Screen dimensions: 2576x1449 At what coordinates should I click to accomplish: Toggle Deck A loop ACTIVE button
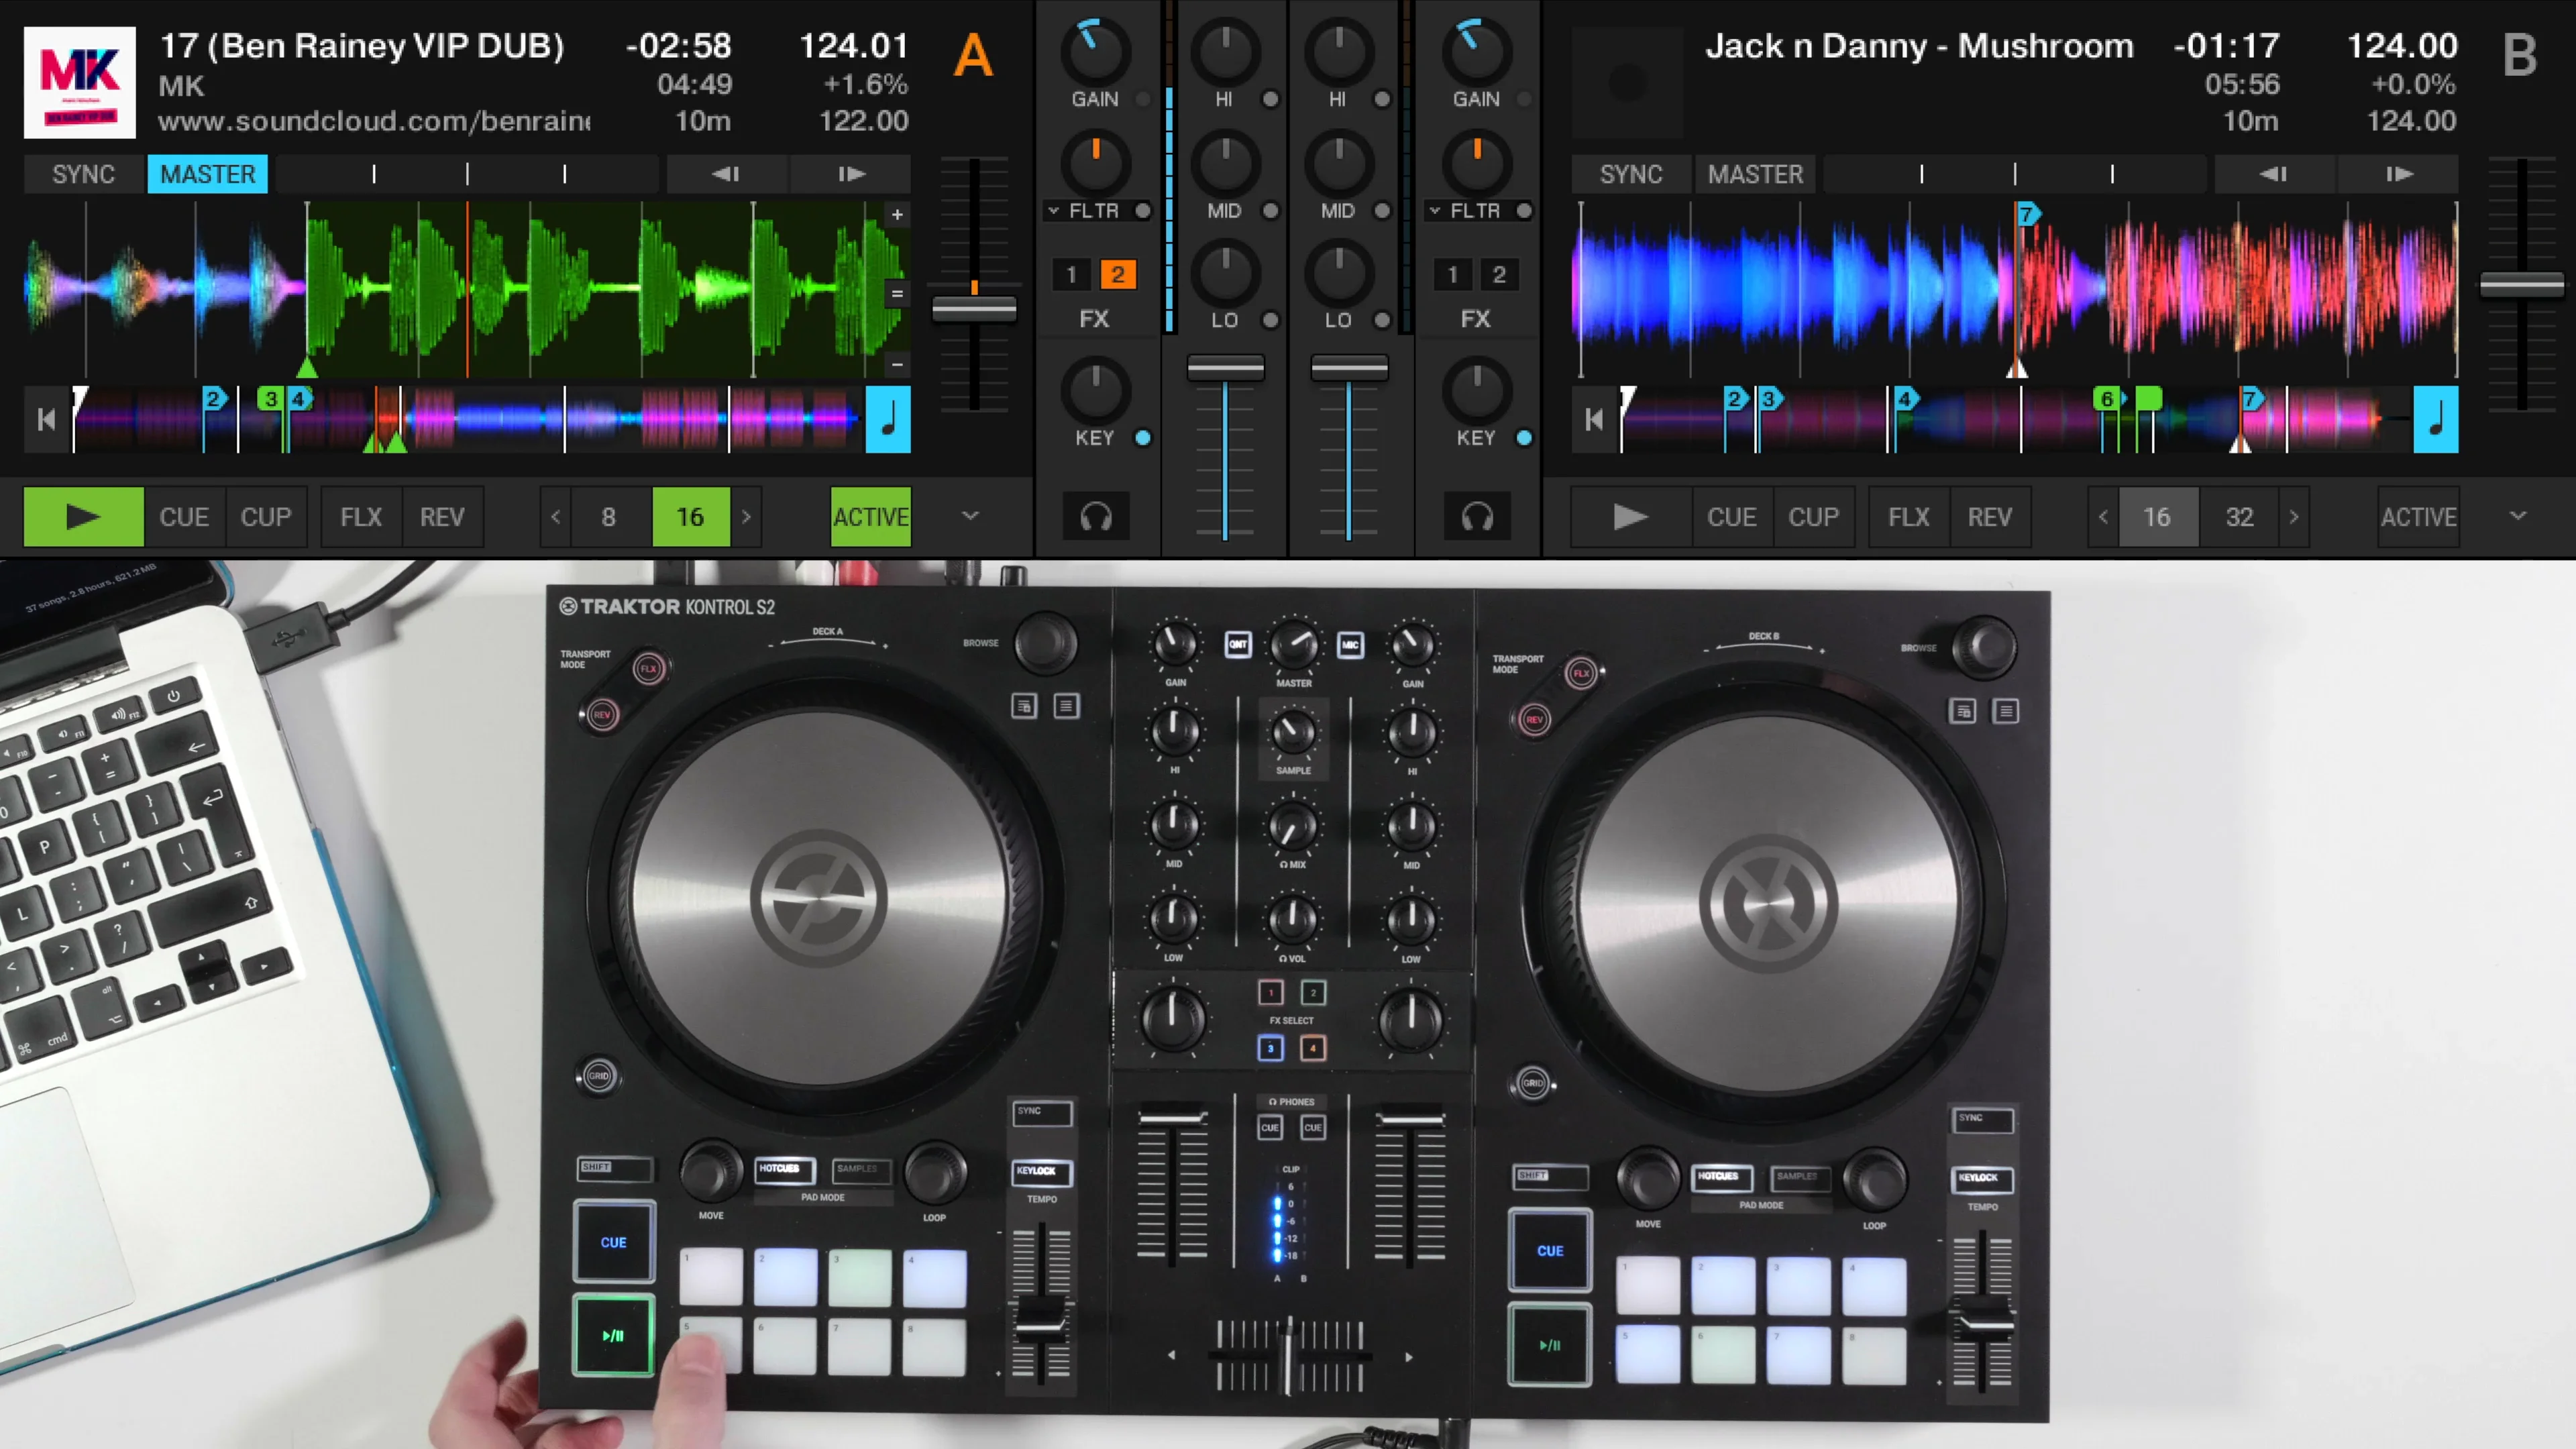871,517
